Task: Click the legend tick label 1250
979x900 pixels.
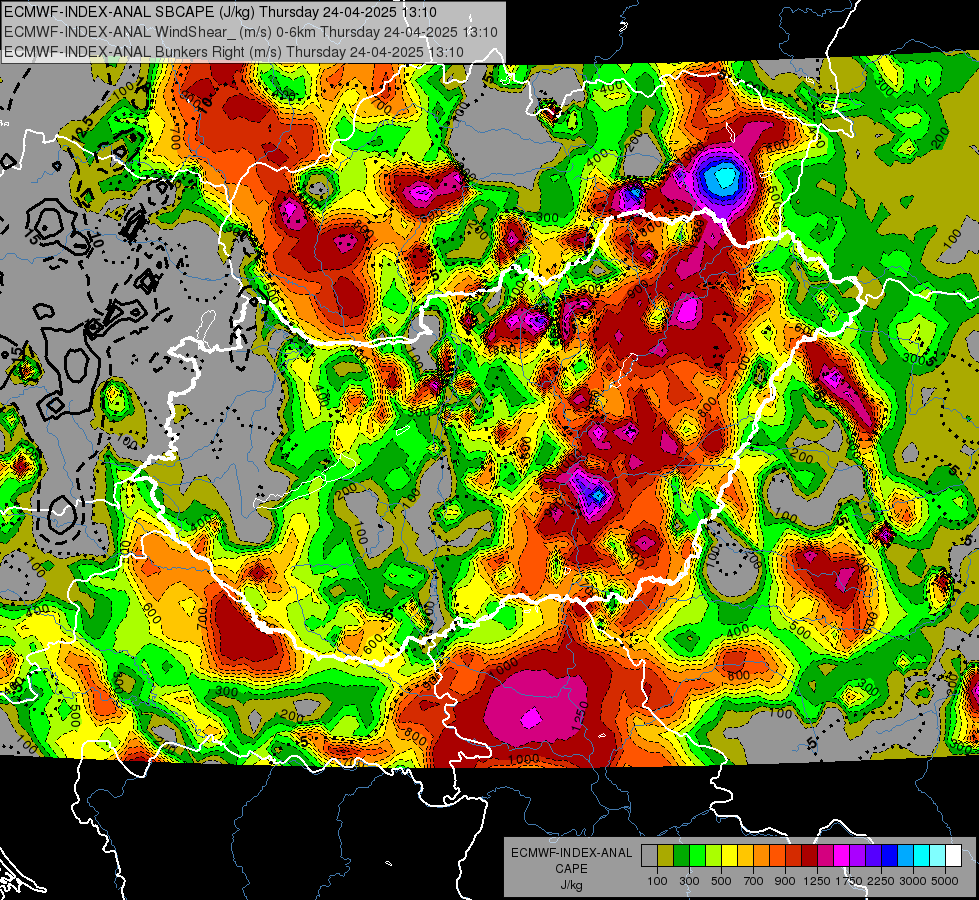Action: point(817,881)
